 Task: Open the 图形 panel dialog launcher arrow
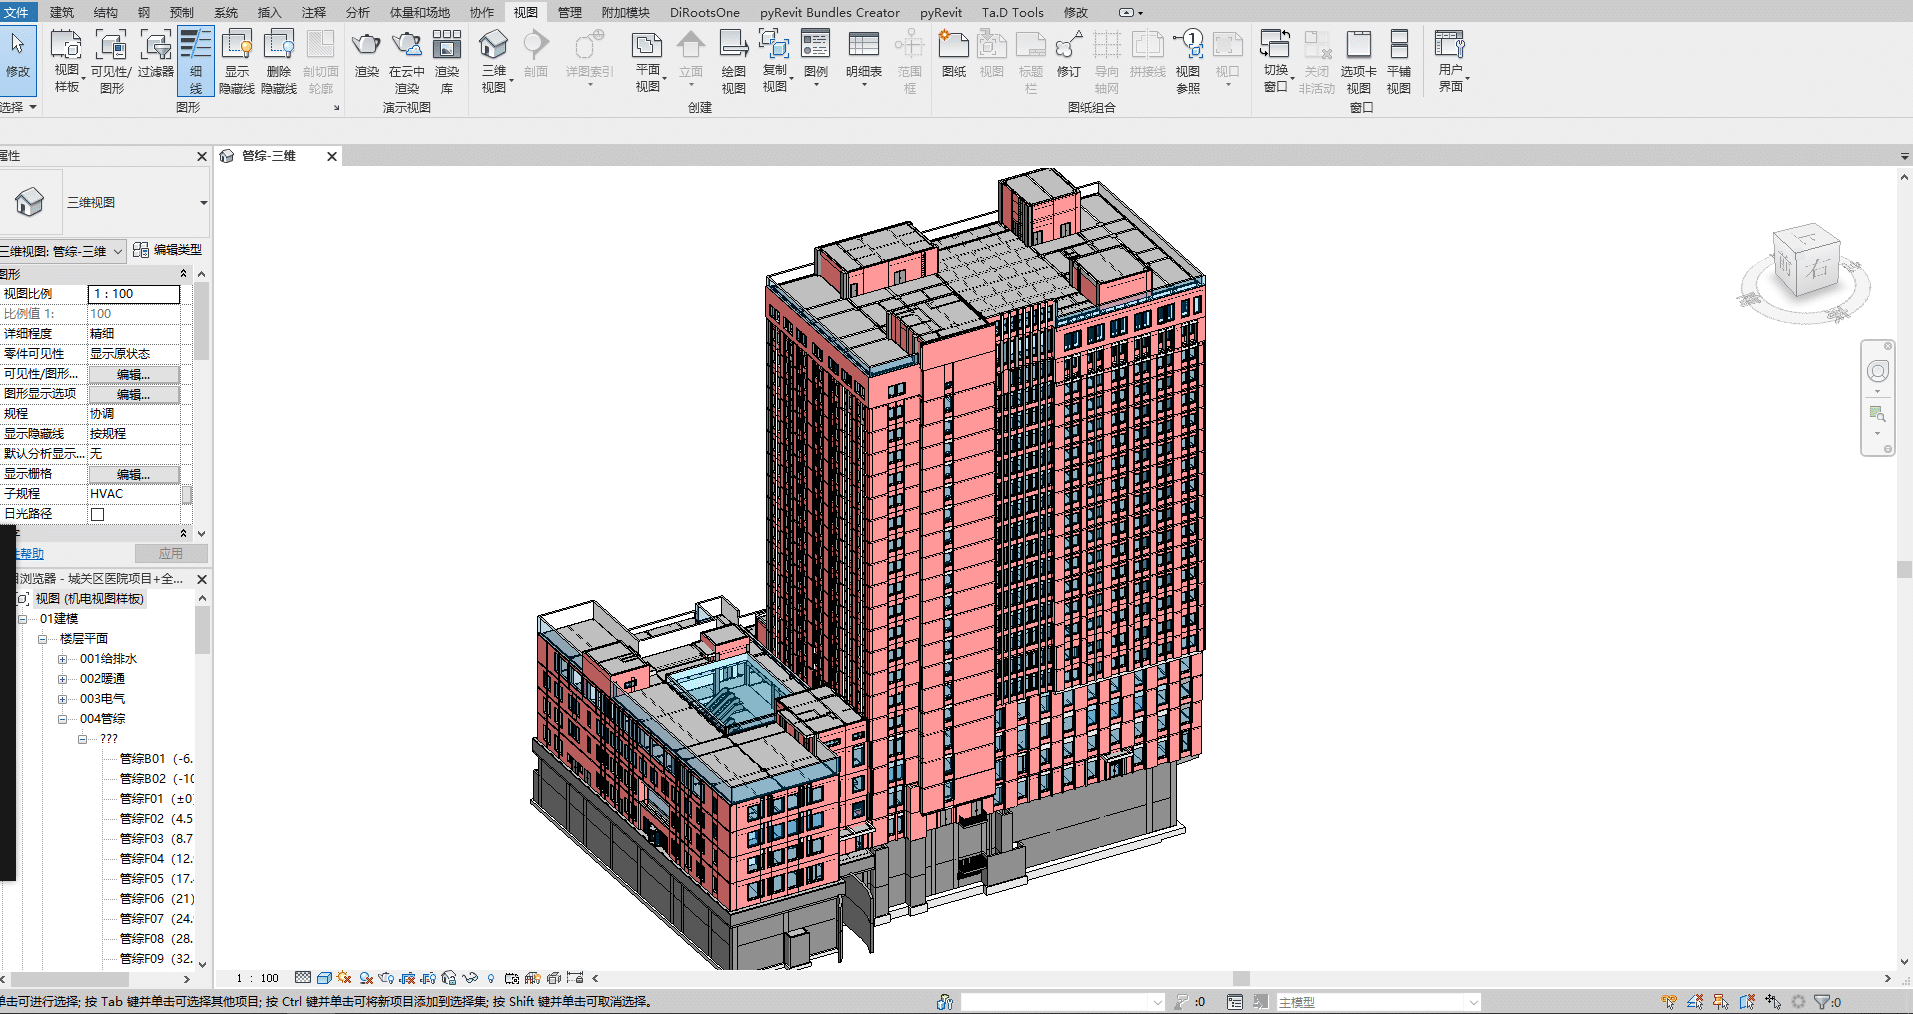point(336,108)
